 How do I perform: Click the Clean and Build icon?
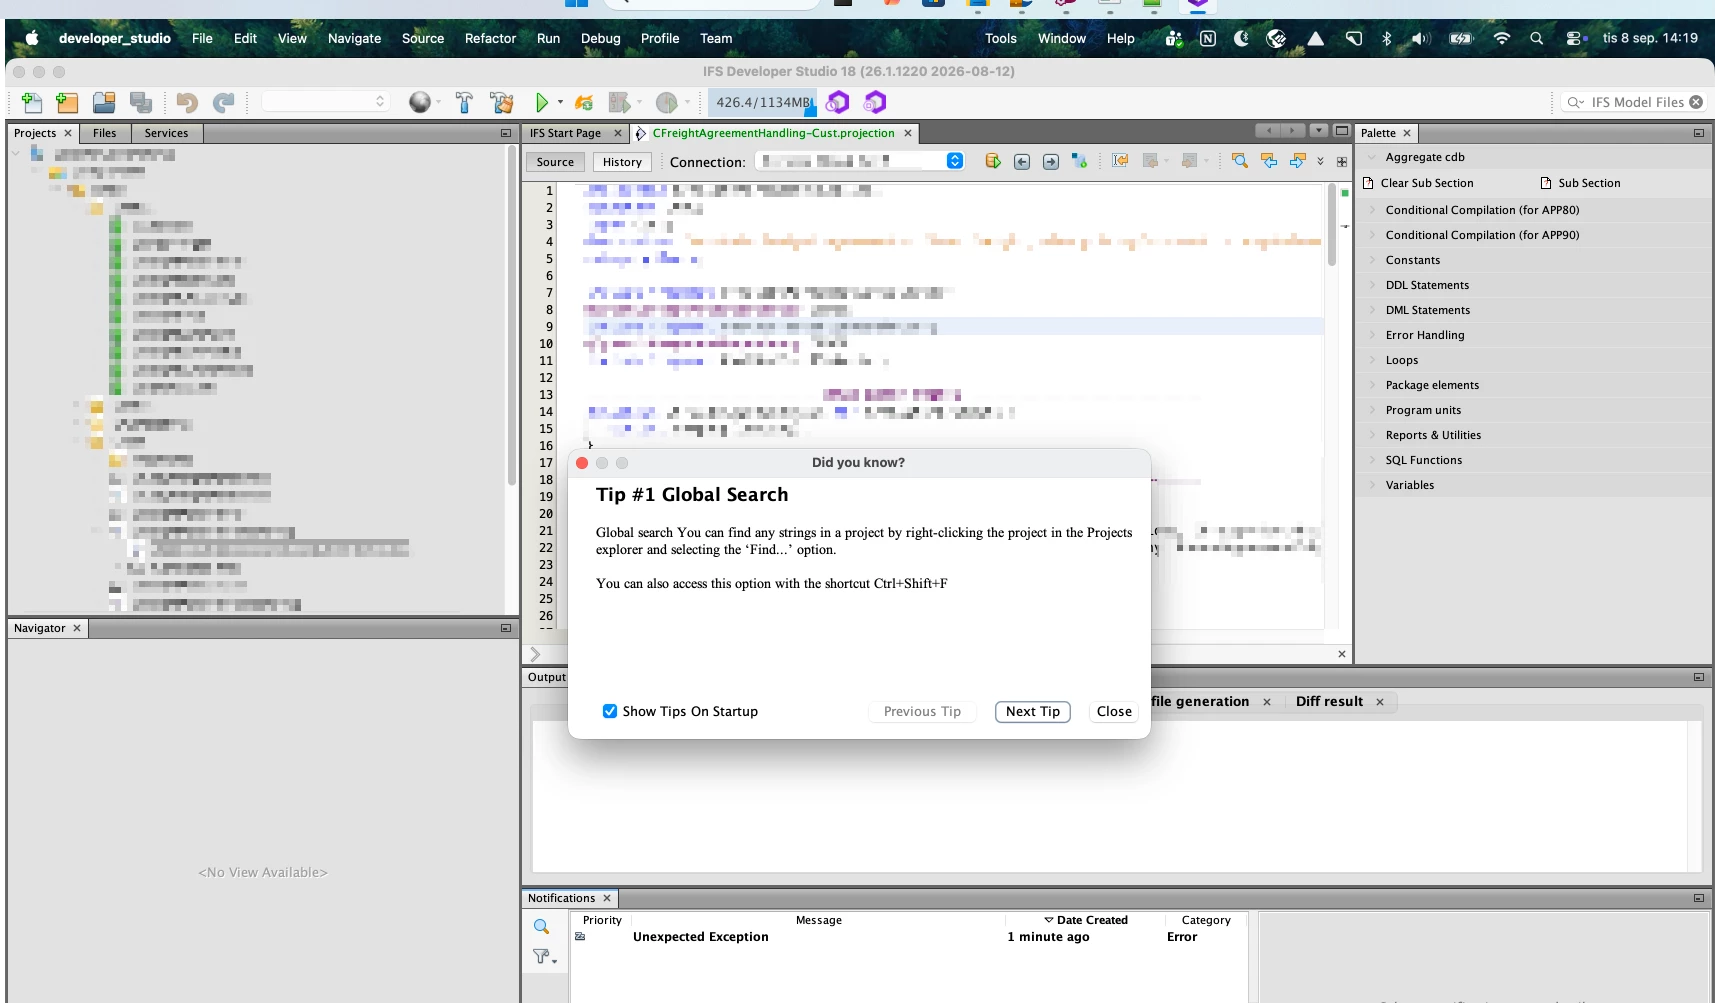501,102
